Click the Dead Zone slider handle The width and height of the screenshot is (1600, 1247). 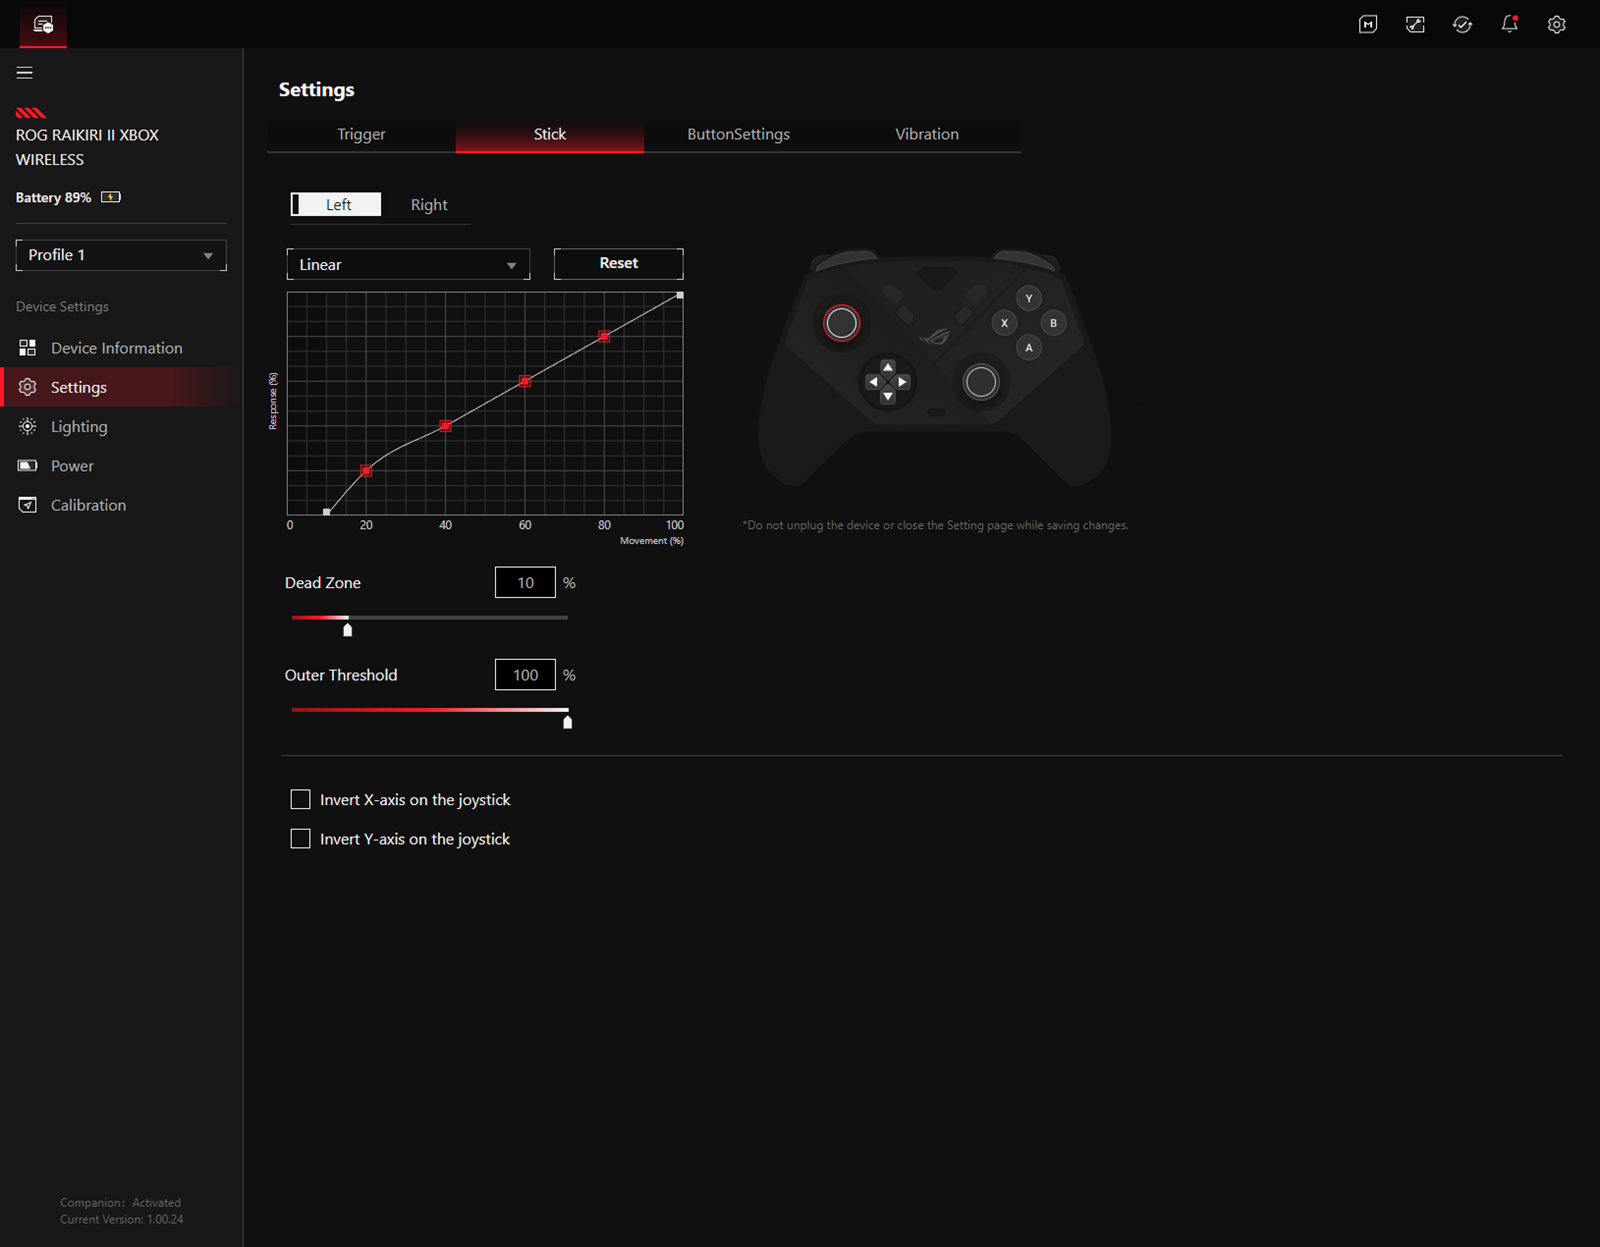348,629
